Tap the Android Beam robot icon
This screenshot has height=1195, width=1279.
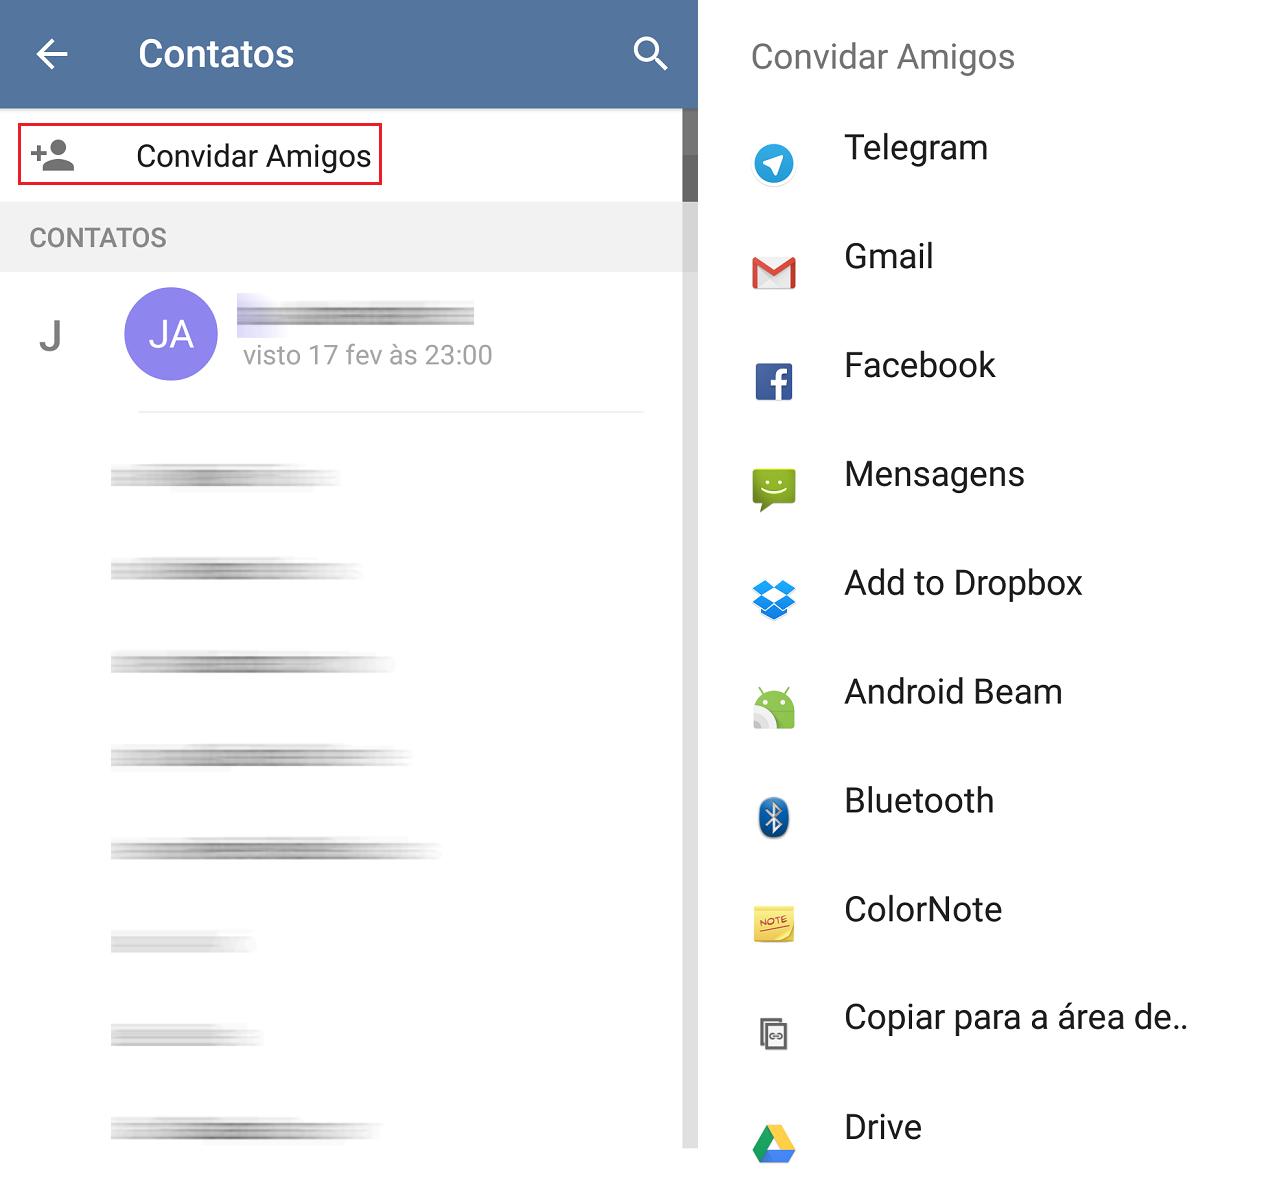773,708
